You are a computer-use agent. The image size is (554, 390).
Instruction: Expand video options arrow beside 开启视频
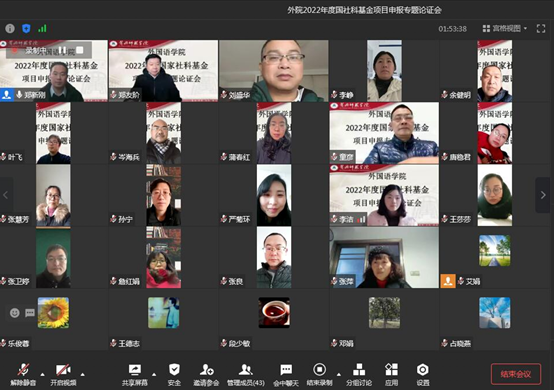(82, 374)
